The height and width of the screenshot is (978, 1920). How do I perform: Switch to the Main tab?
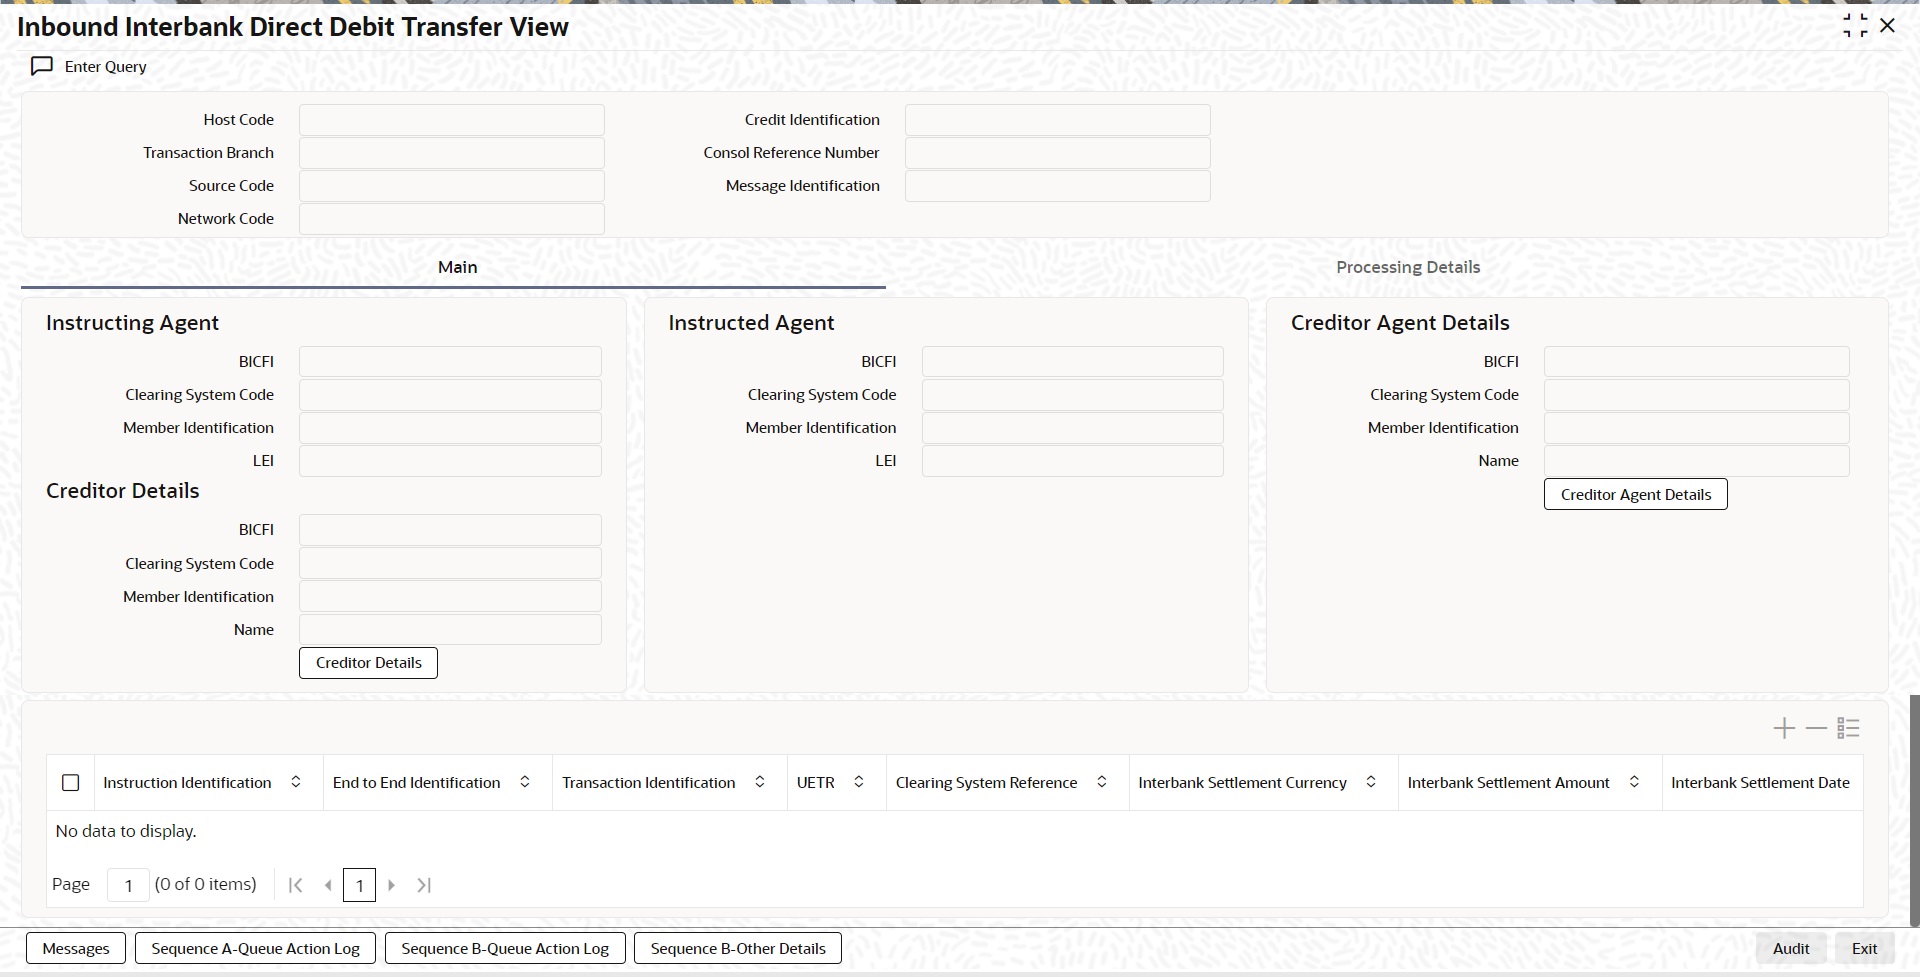tap(457, 267)
